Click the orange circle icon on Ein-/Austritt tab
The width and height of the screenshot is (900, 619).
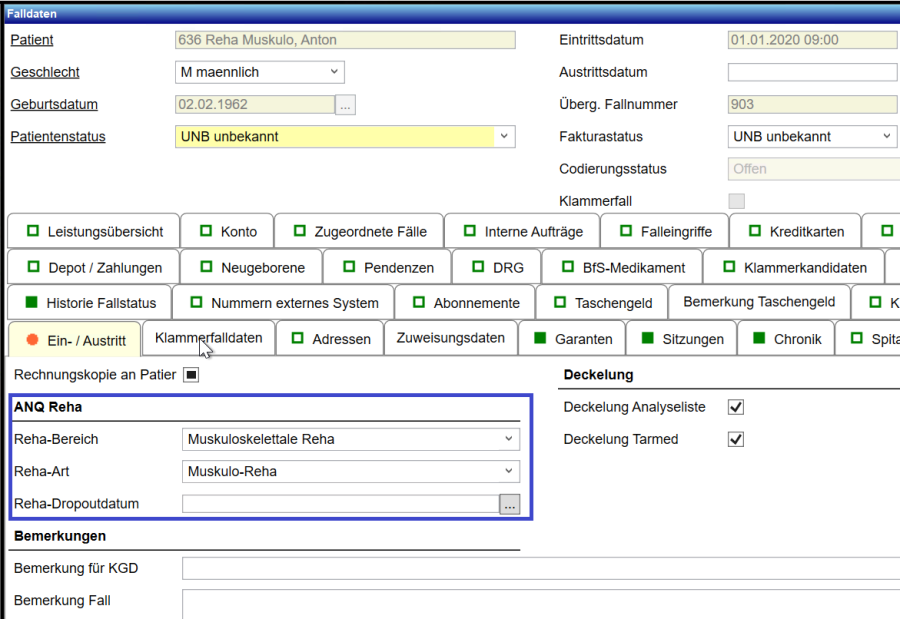[x=32, y=340]
